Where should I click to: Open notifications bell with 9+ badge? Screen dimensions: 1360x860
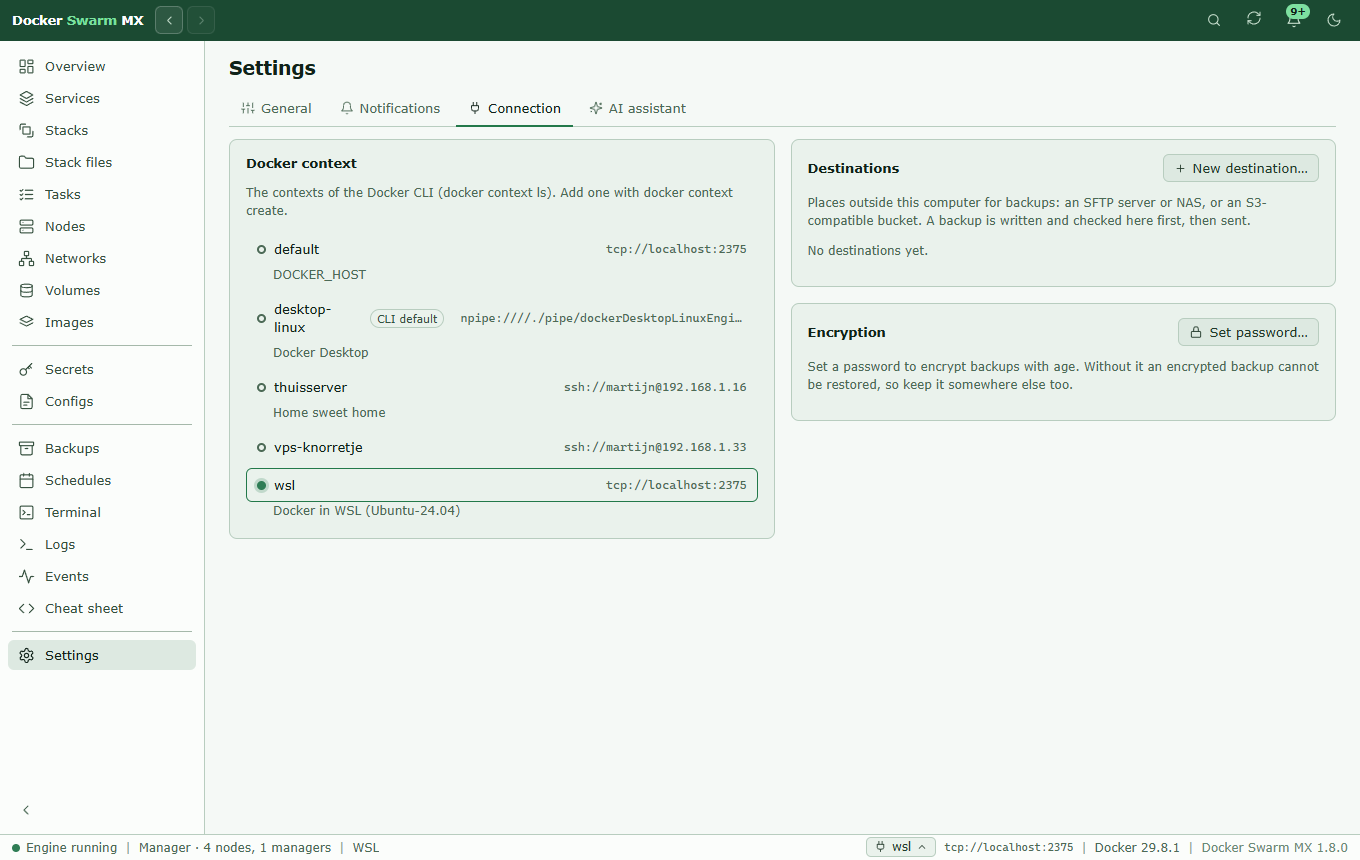click(x=1294, y=19)
